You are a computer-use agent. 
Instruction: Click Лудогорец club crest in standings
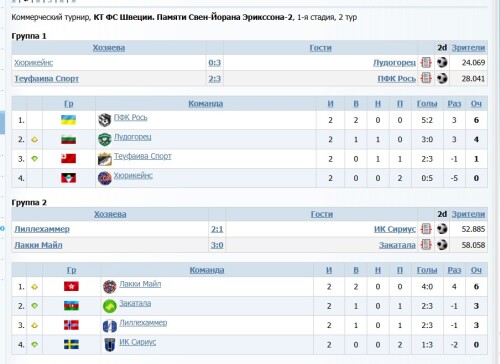[105, 139]
